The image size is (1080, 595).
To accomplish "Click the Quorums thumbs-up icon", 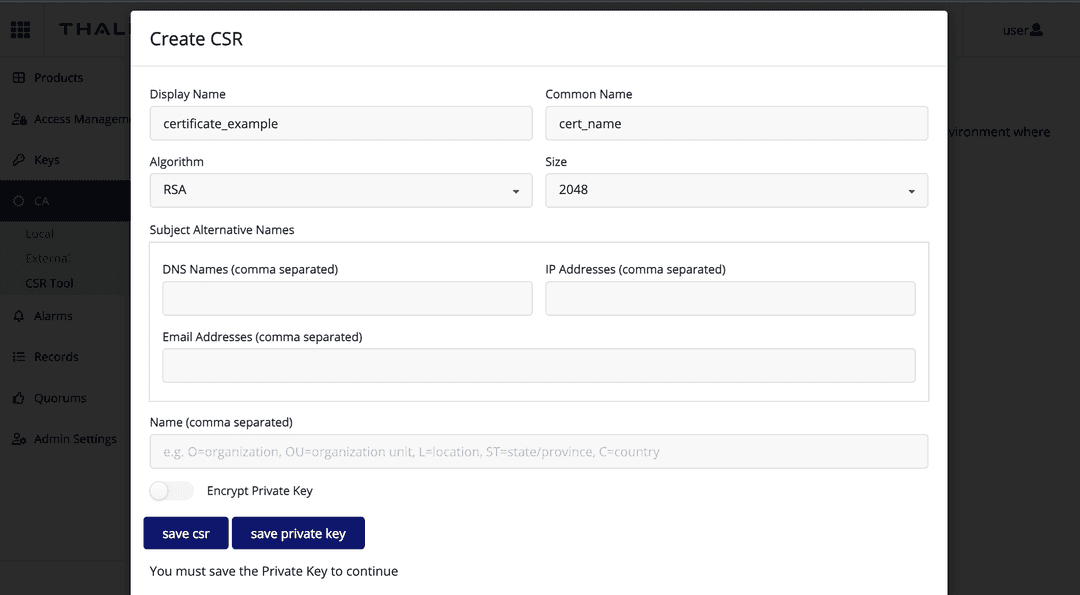I will click(x=19, y=398).
